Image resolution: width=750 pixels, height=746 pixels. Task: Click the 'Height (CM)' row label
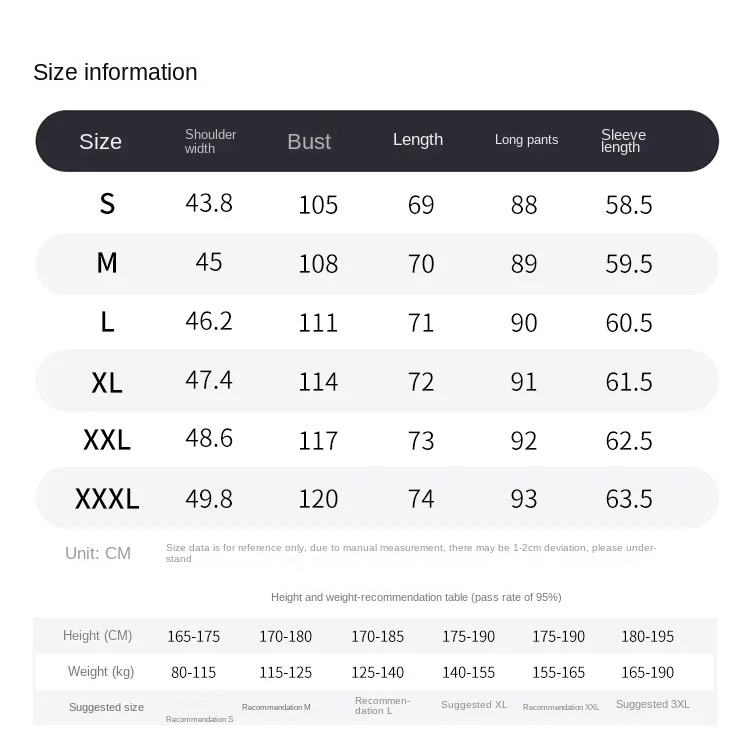point(97,636)
